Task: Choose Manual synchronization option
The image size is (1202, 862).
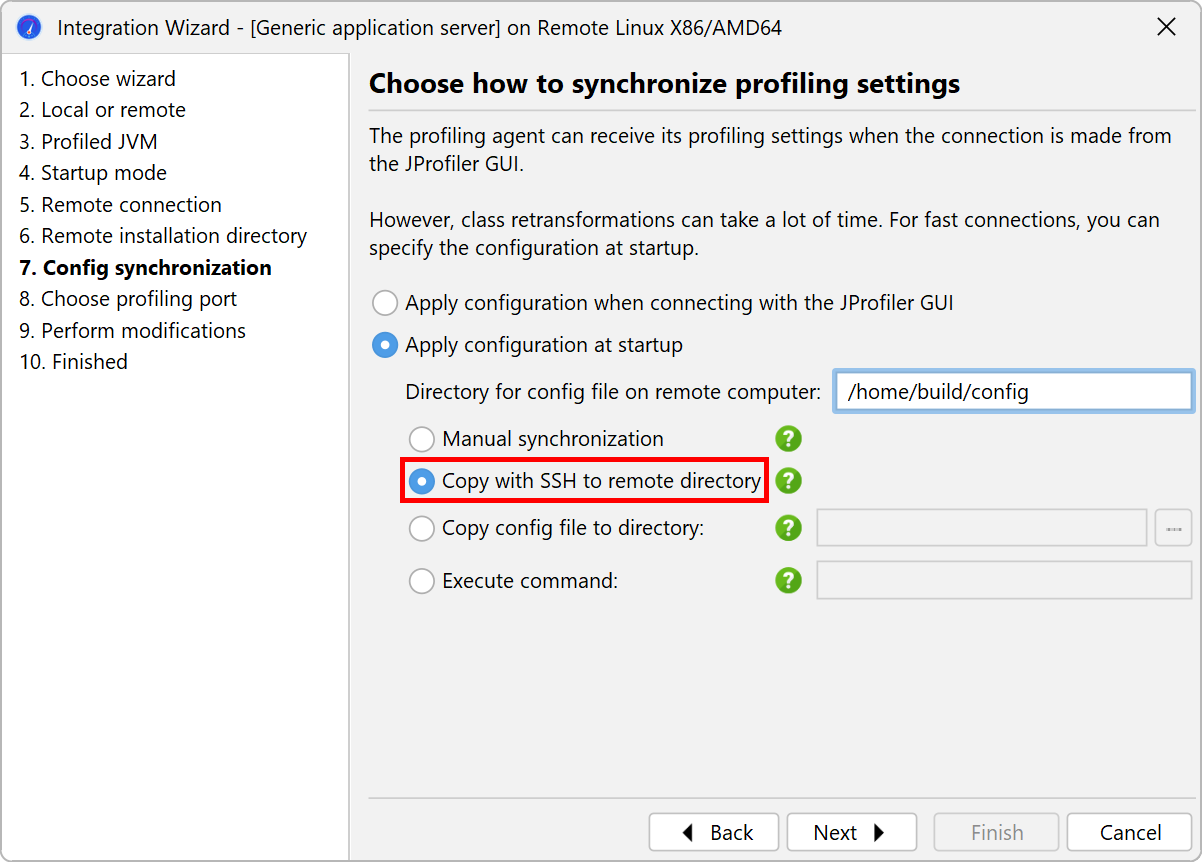Action: pos(422,439)
